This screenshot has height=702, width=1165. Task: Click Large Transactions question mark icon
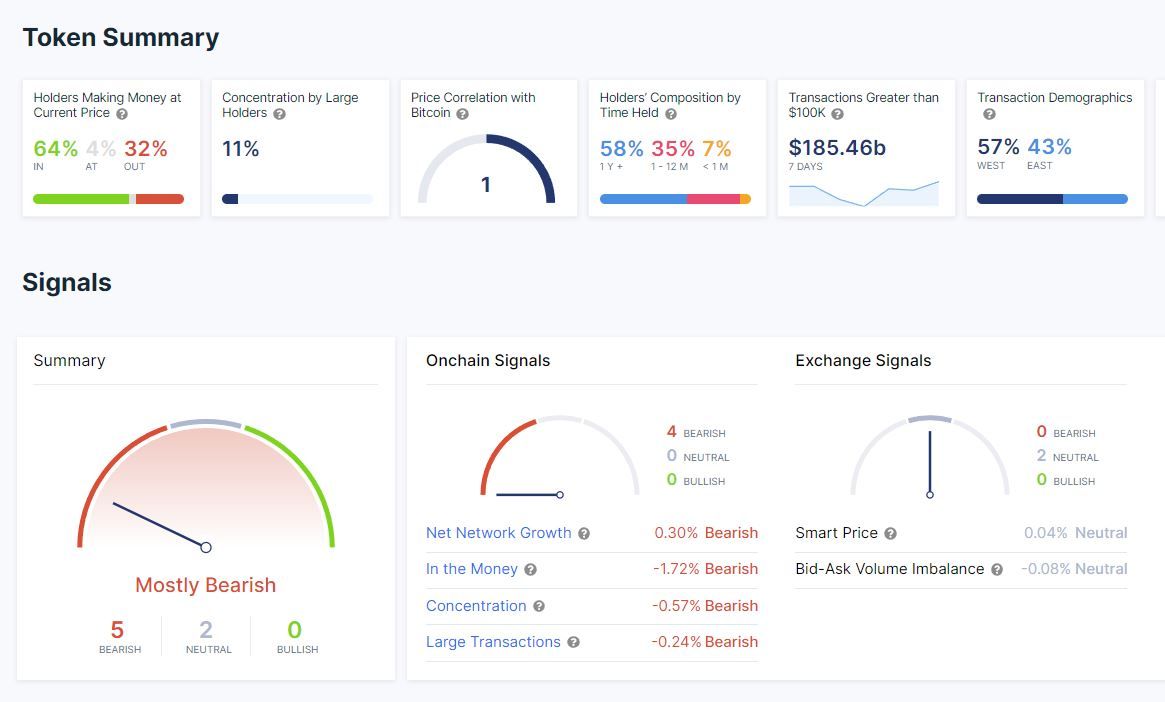click(574, 643)
